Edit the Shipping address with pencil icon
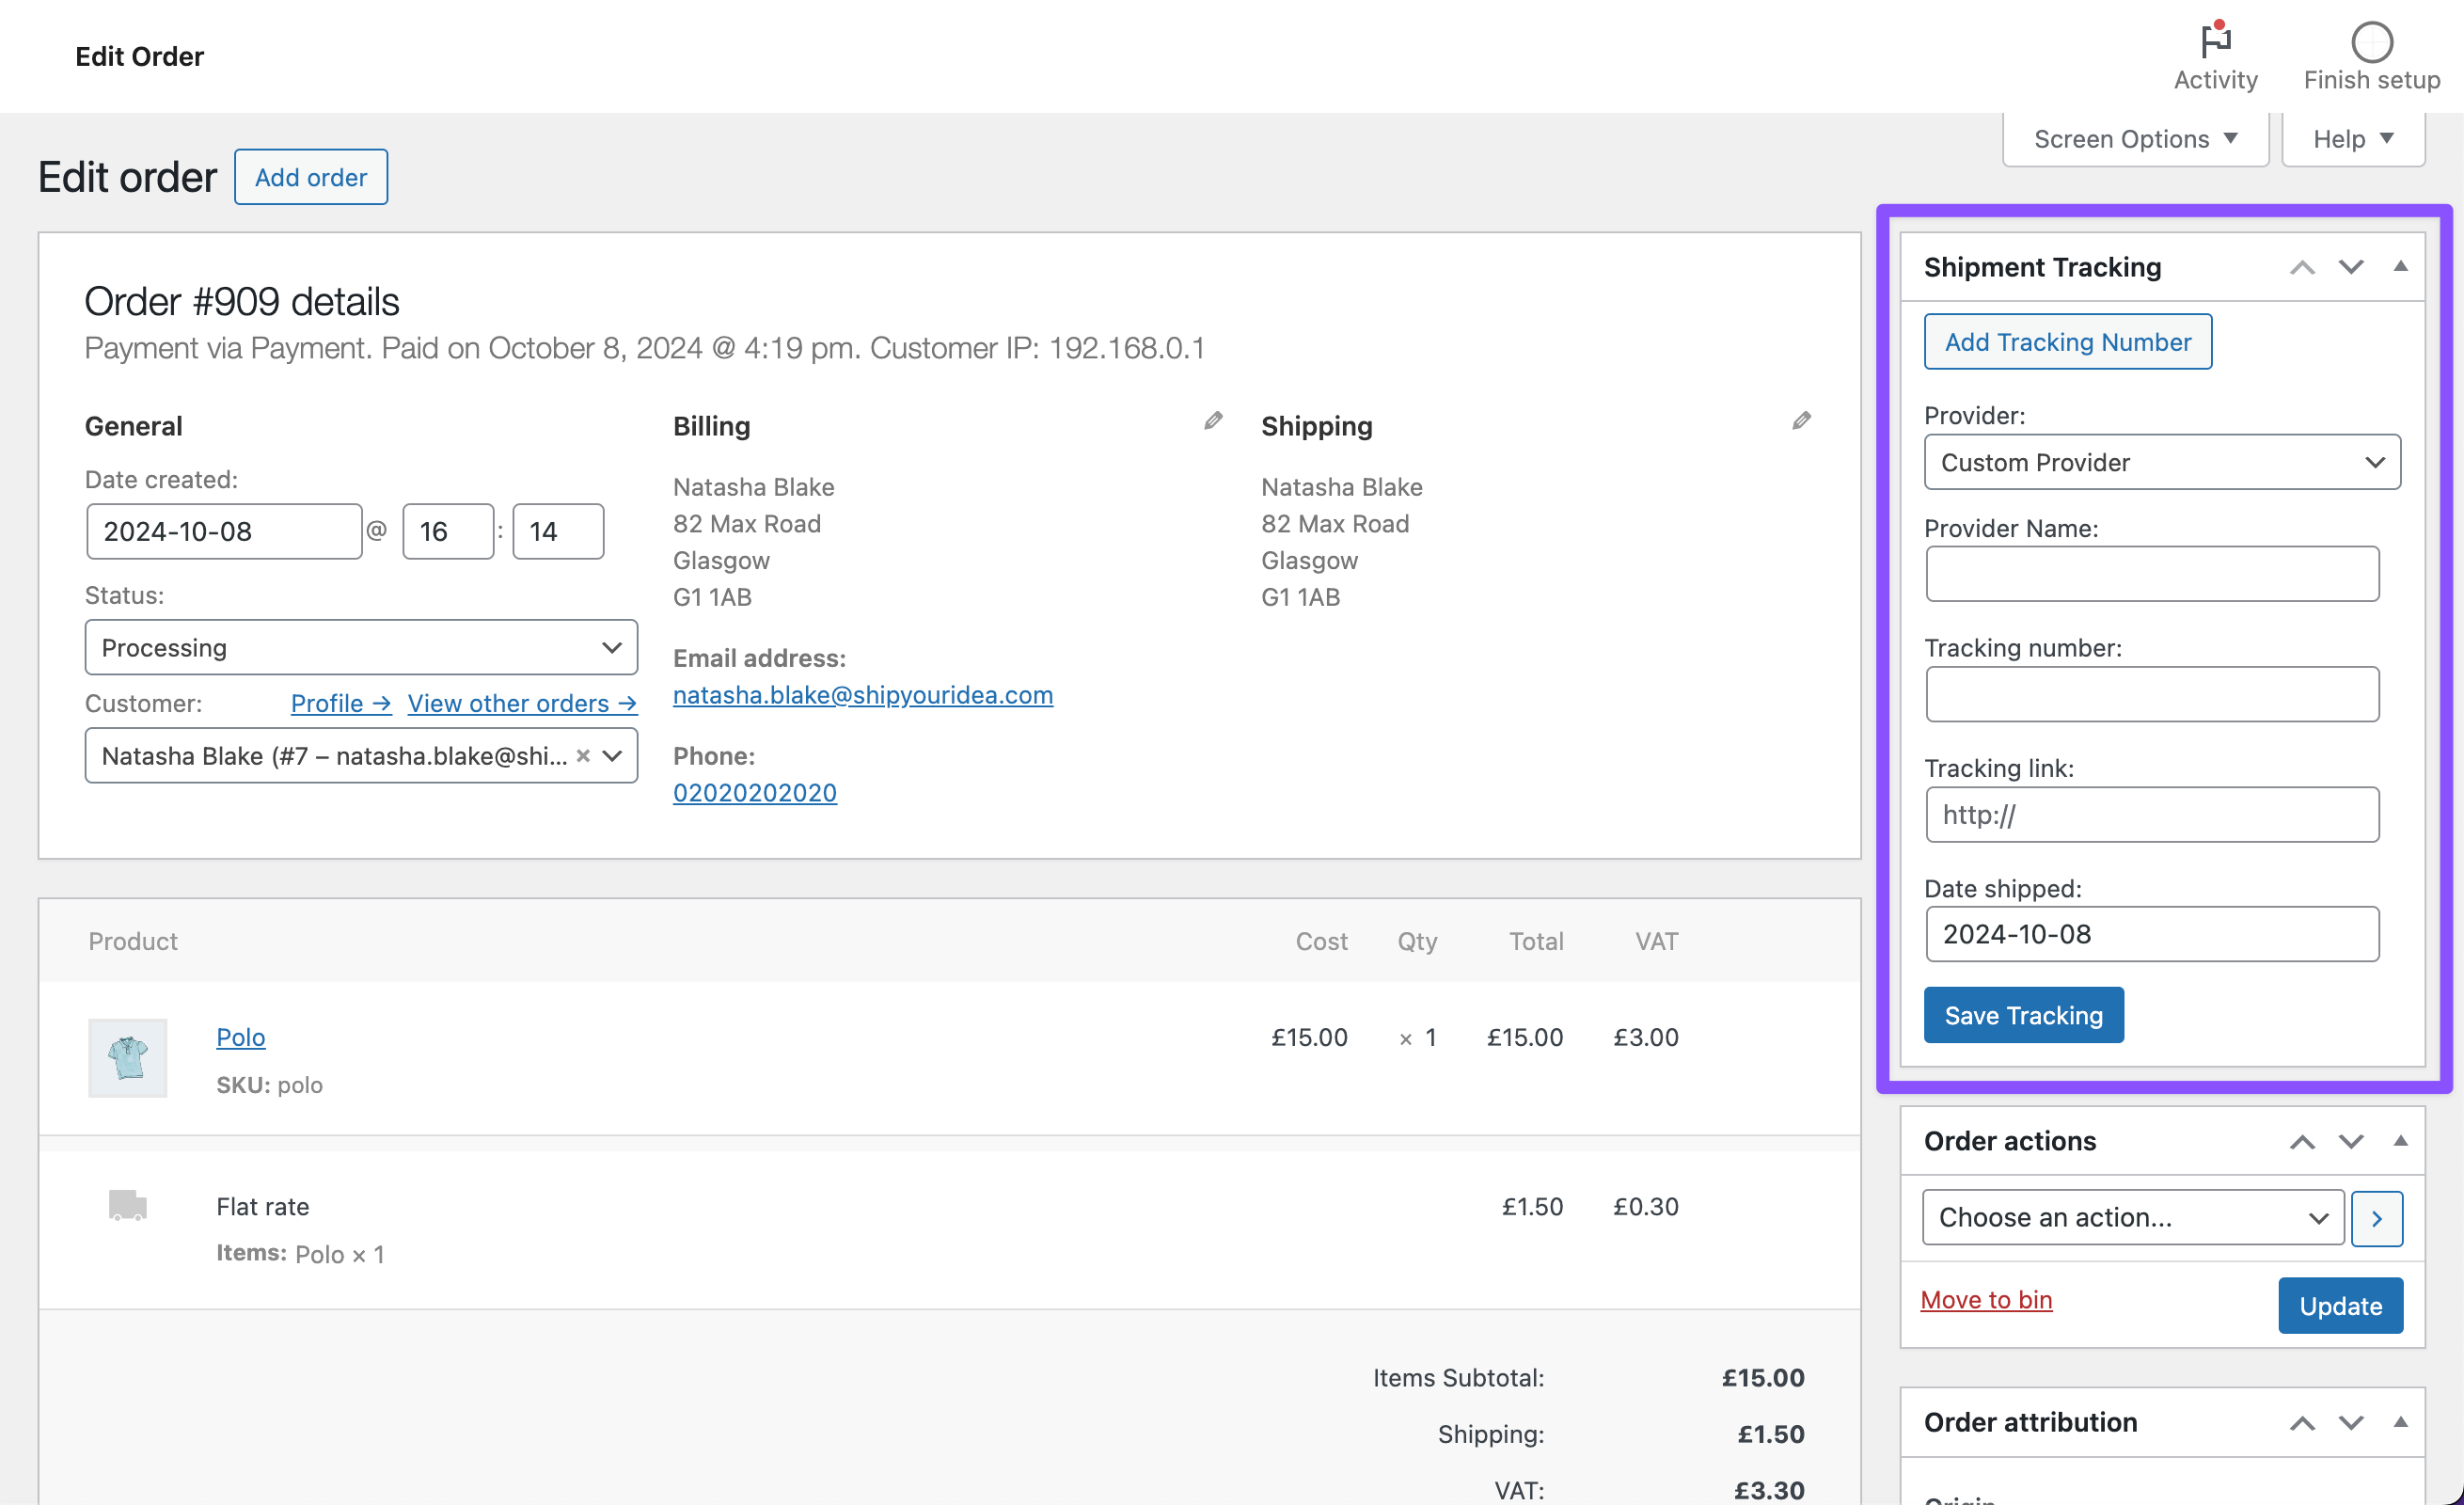Viewport: 2464px width, 1505px height. click(1800, 421)
